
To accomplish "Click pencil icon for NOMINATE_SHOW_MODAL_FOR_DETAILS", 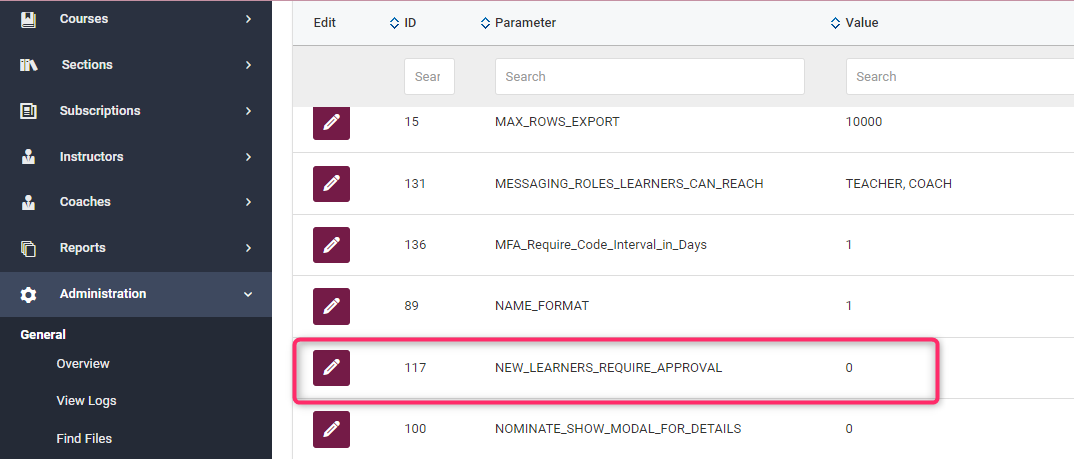I will (x=331, y=429).
